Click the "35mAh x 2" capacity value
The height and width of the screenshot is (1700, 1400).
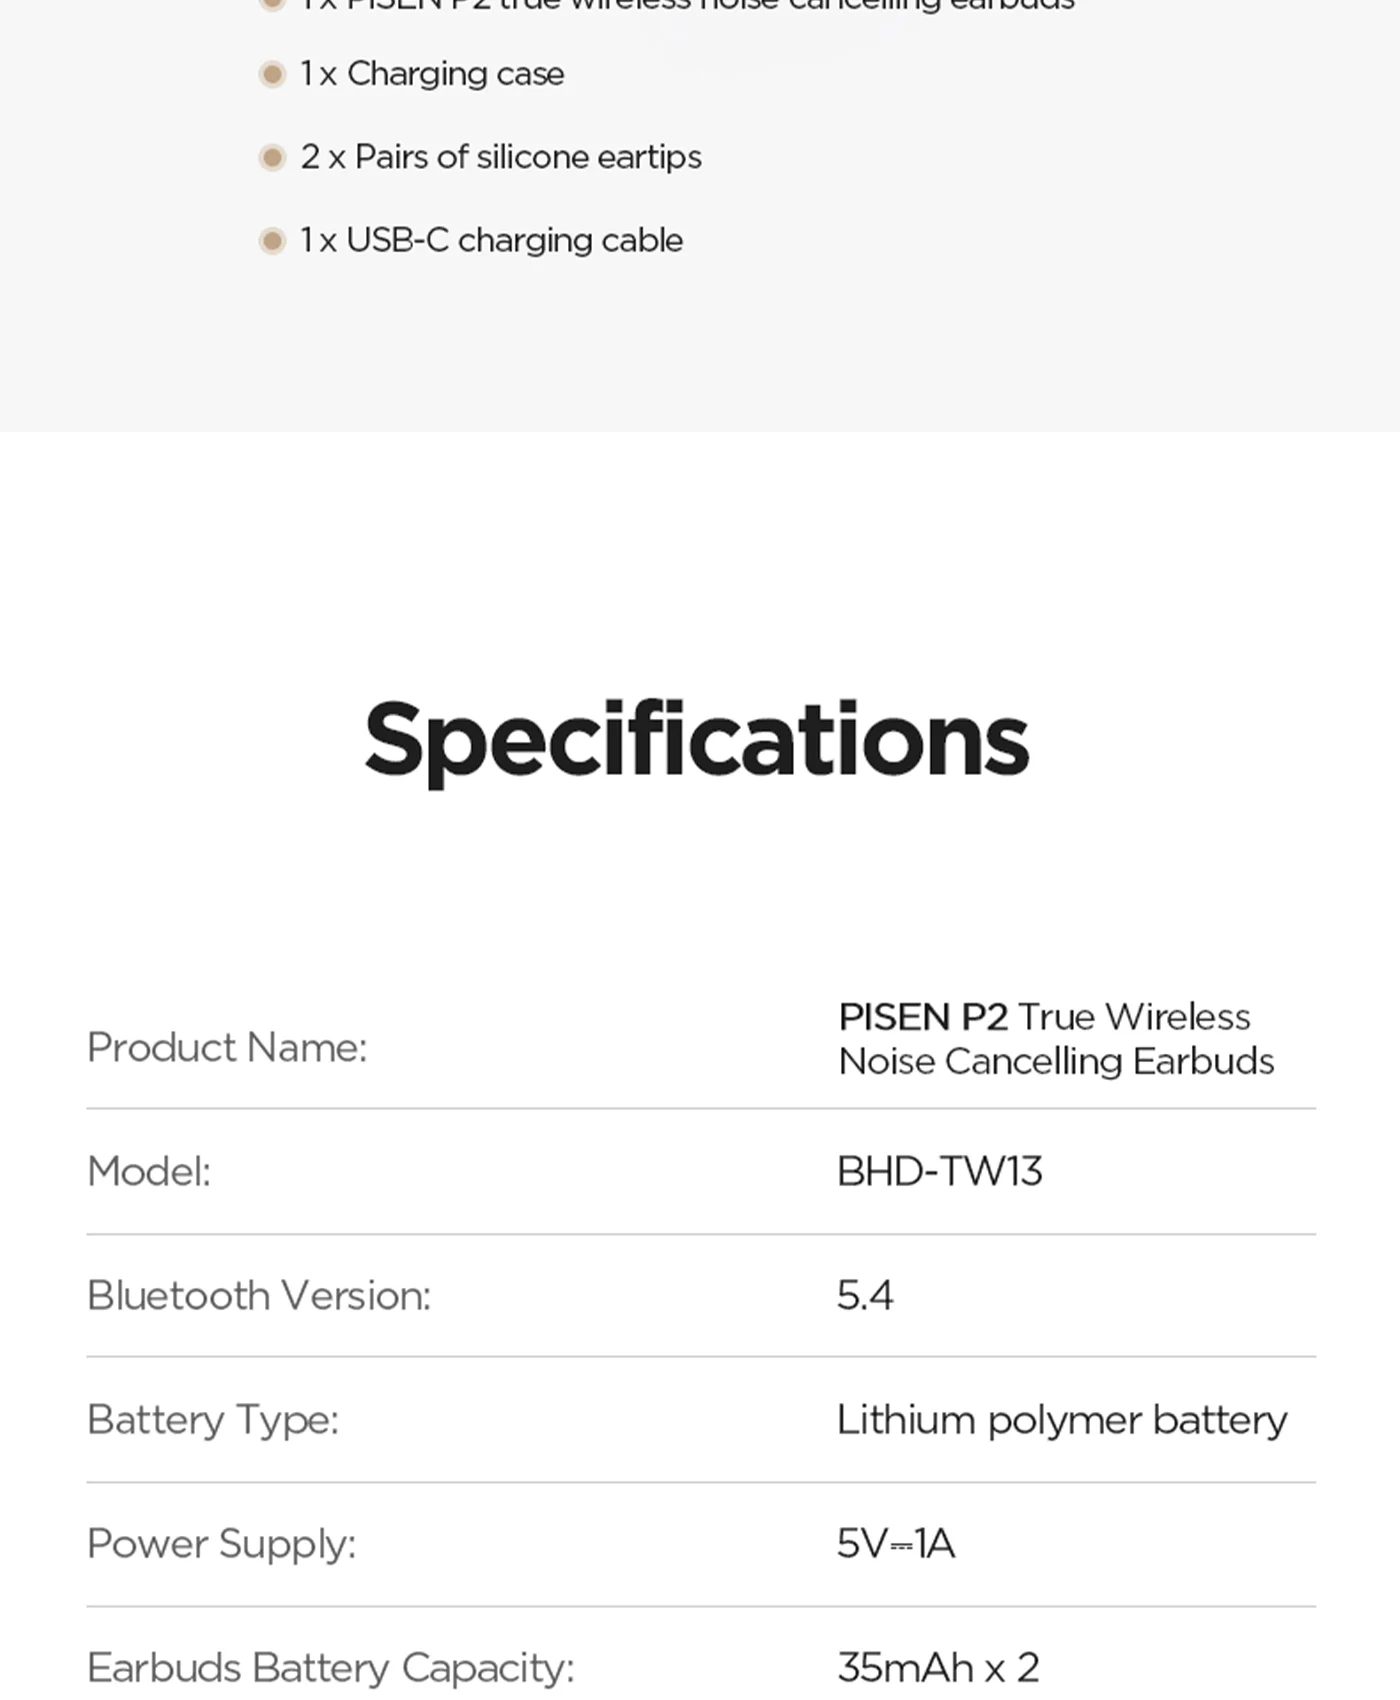point(938,1667)
